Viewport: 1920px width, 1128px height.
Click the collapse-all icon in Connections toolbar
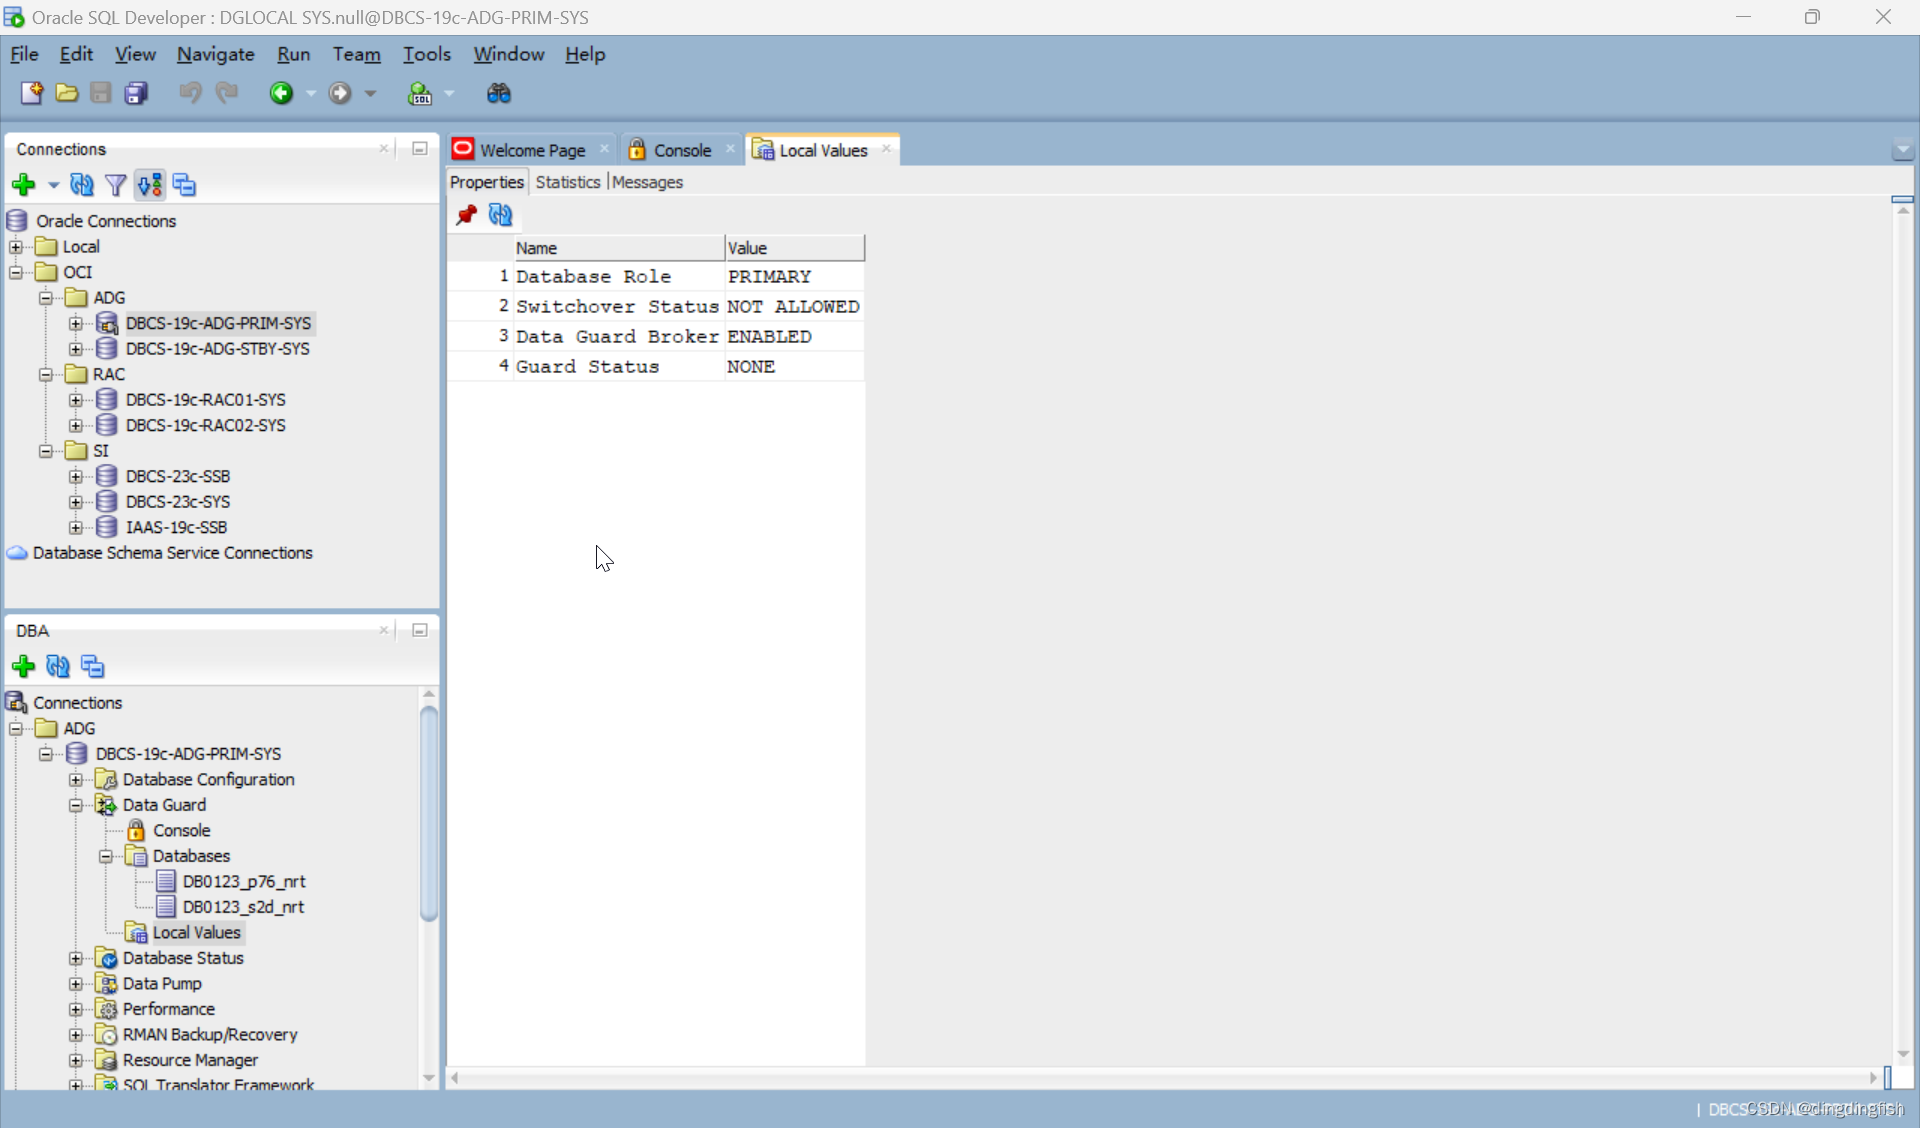coord(184,185)
